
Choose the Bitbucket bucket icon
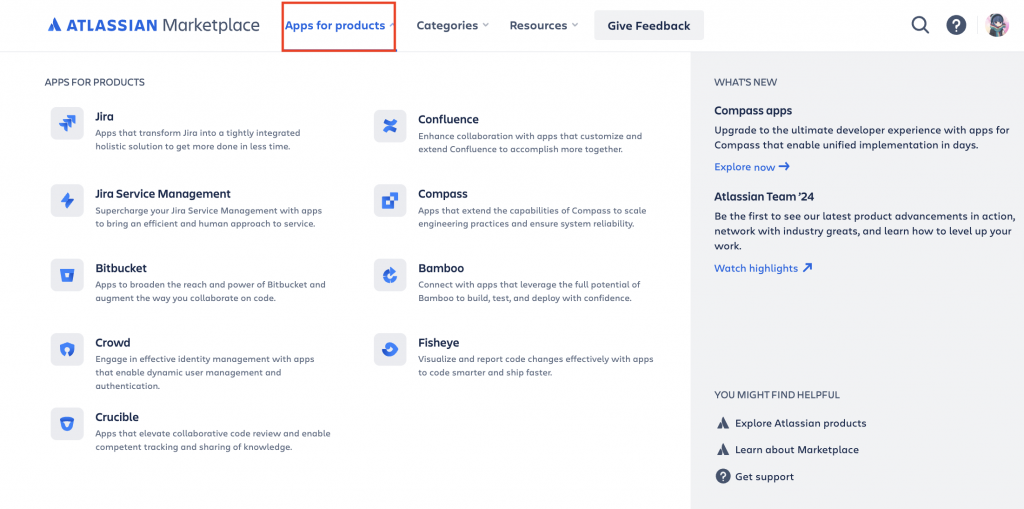[67, 275]
